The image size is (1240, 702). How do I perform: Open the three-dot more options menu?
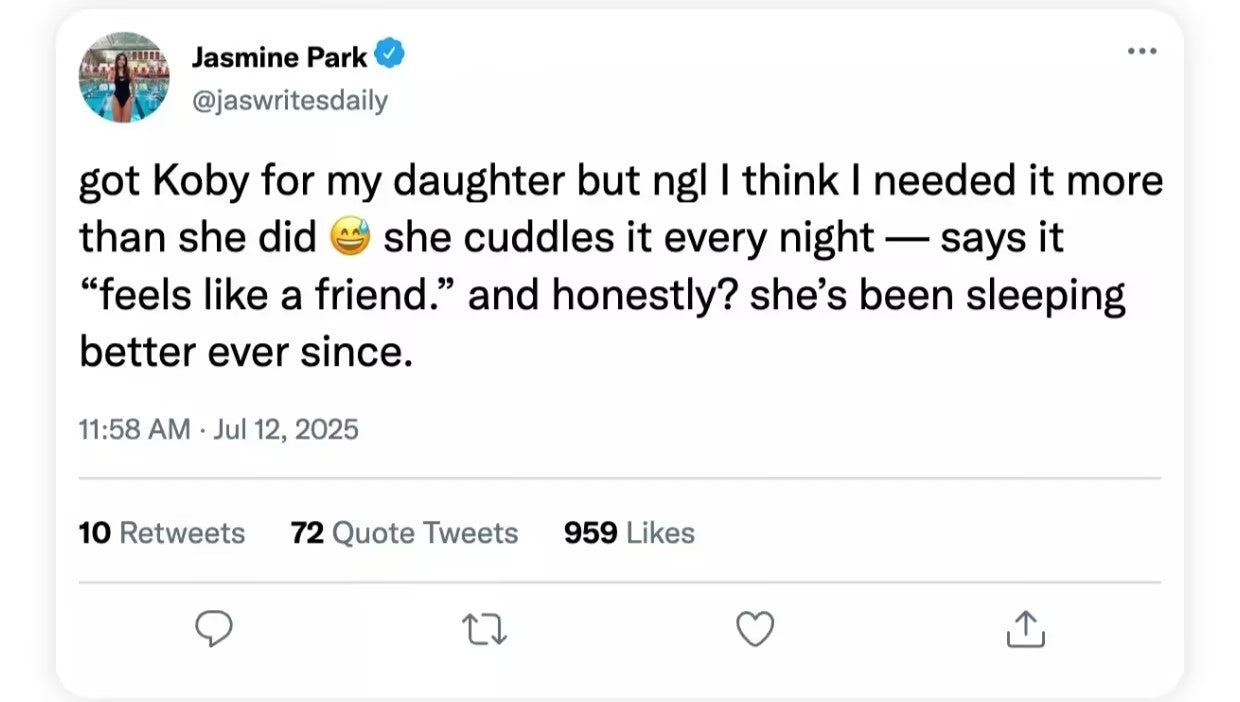(x=1141, y=51)
